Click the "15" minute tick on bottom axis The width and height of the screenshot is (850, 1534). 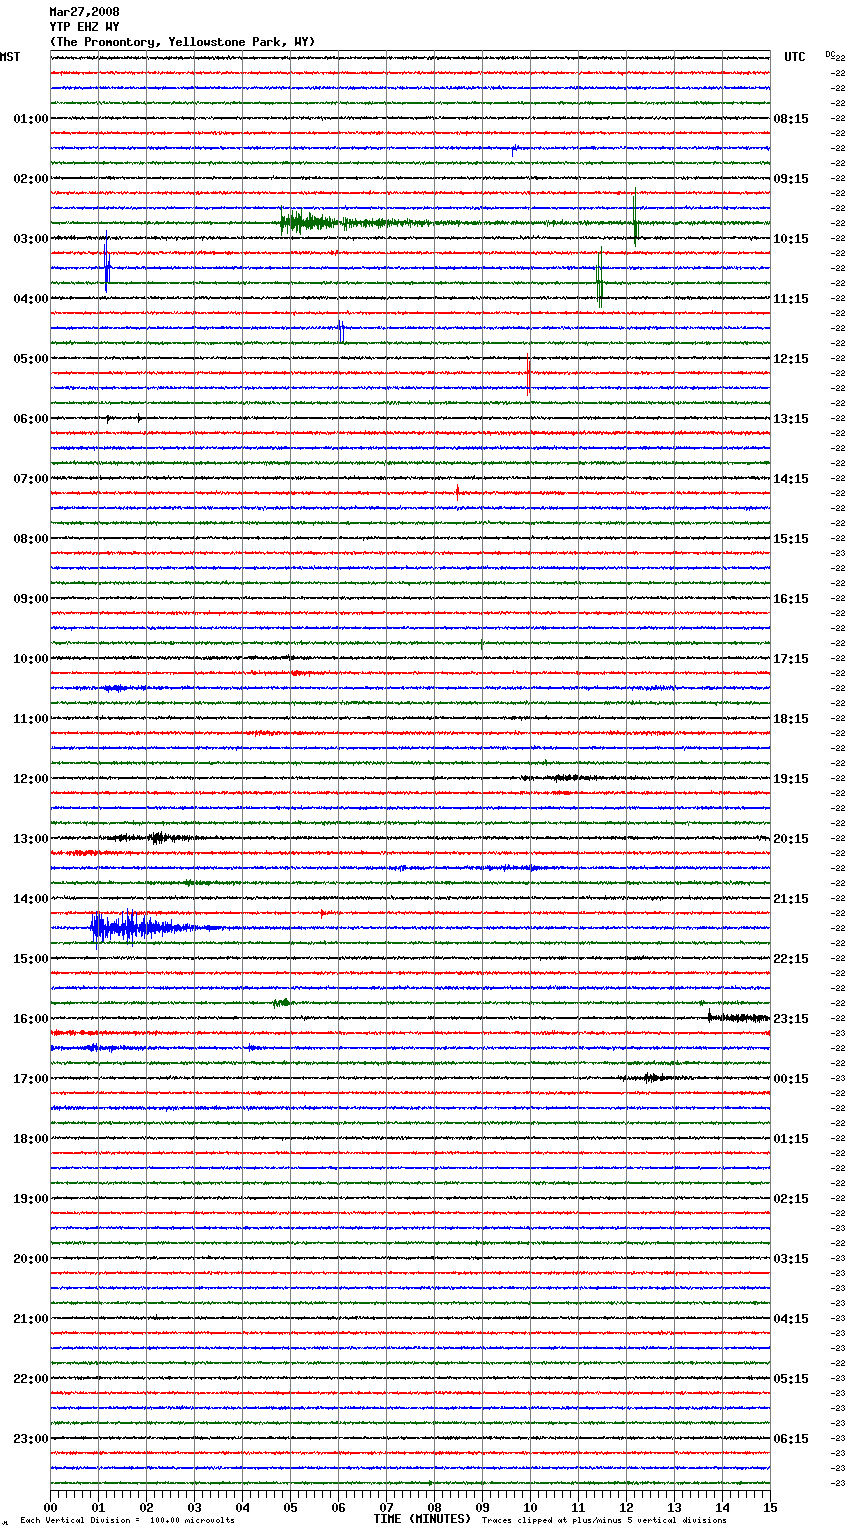(x=770, y=1507)
